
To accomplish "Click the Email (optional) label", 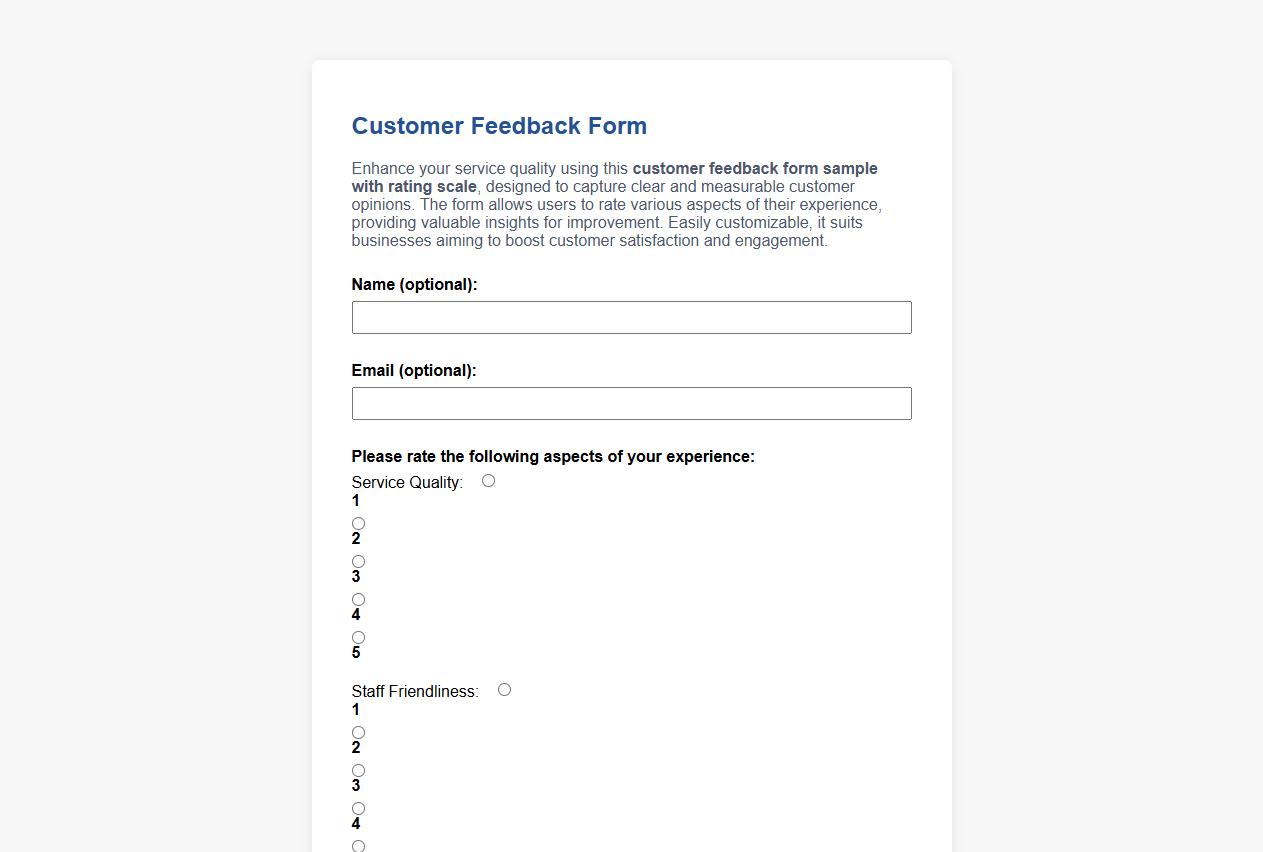I will coord(413,370).
